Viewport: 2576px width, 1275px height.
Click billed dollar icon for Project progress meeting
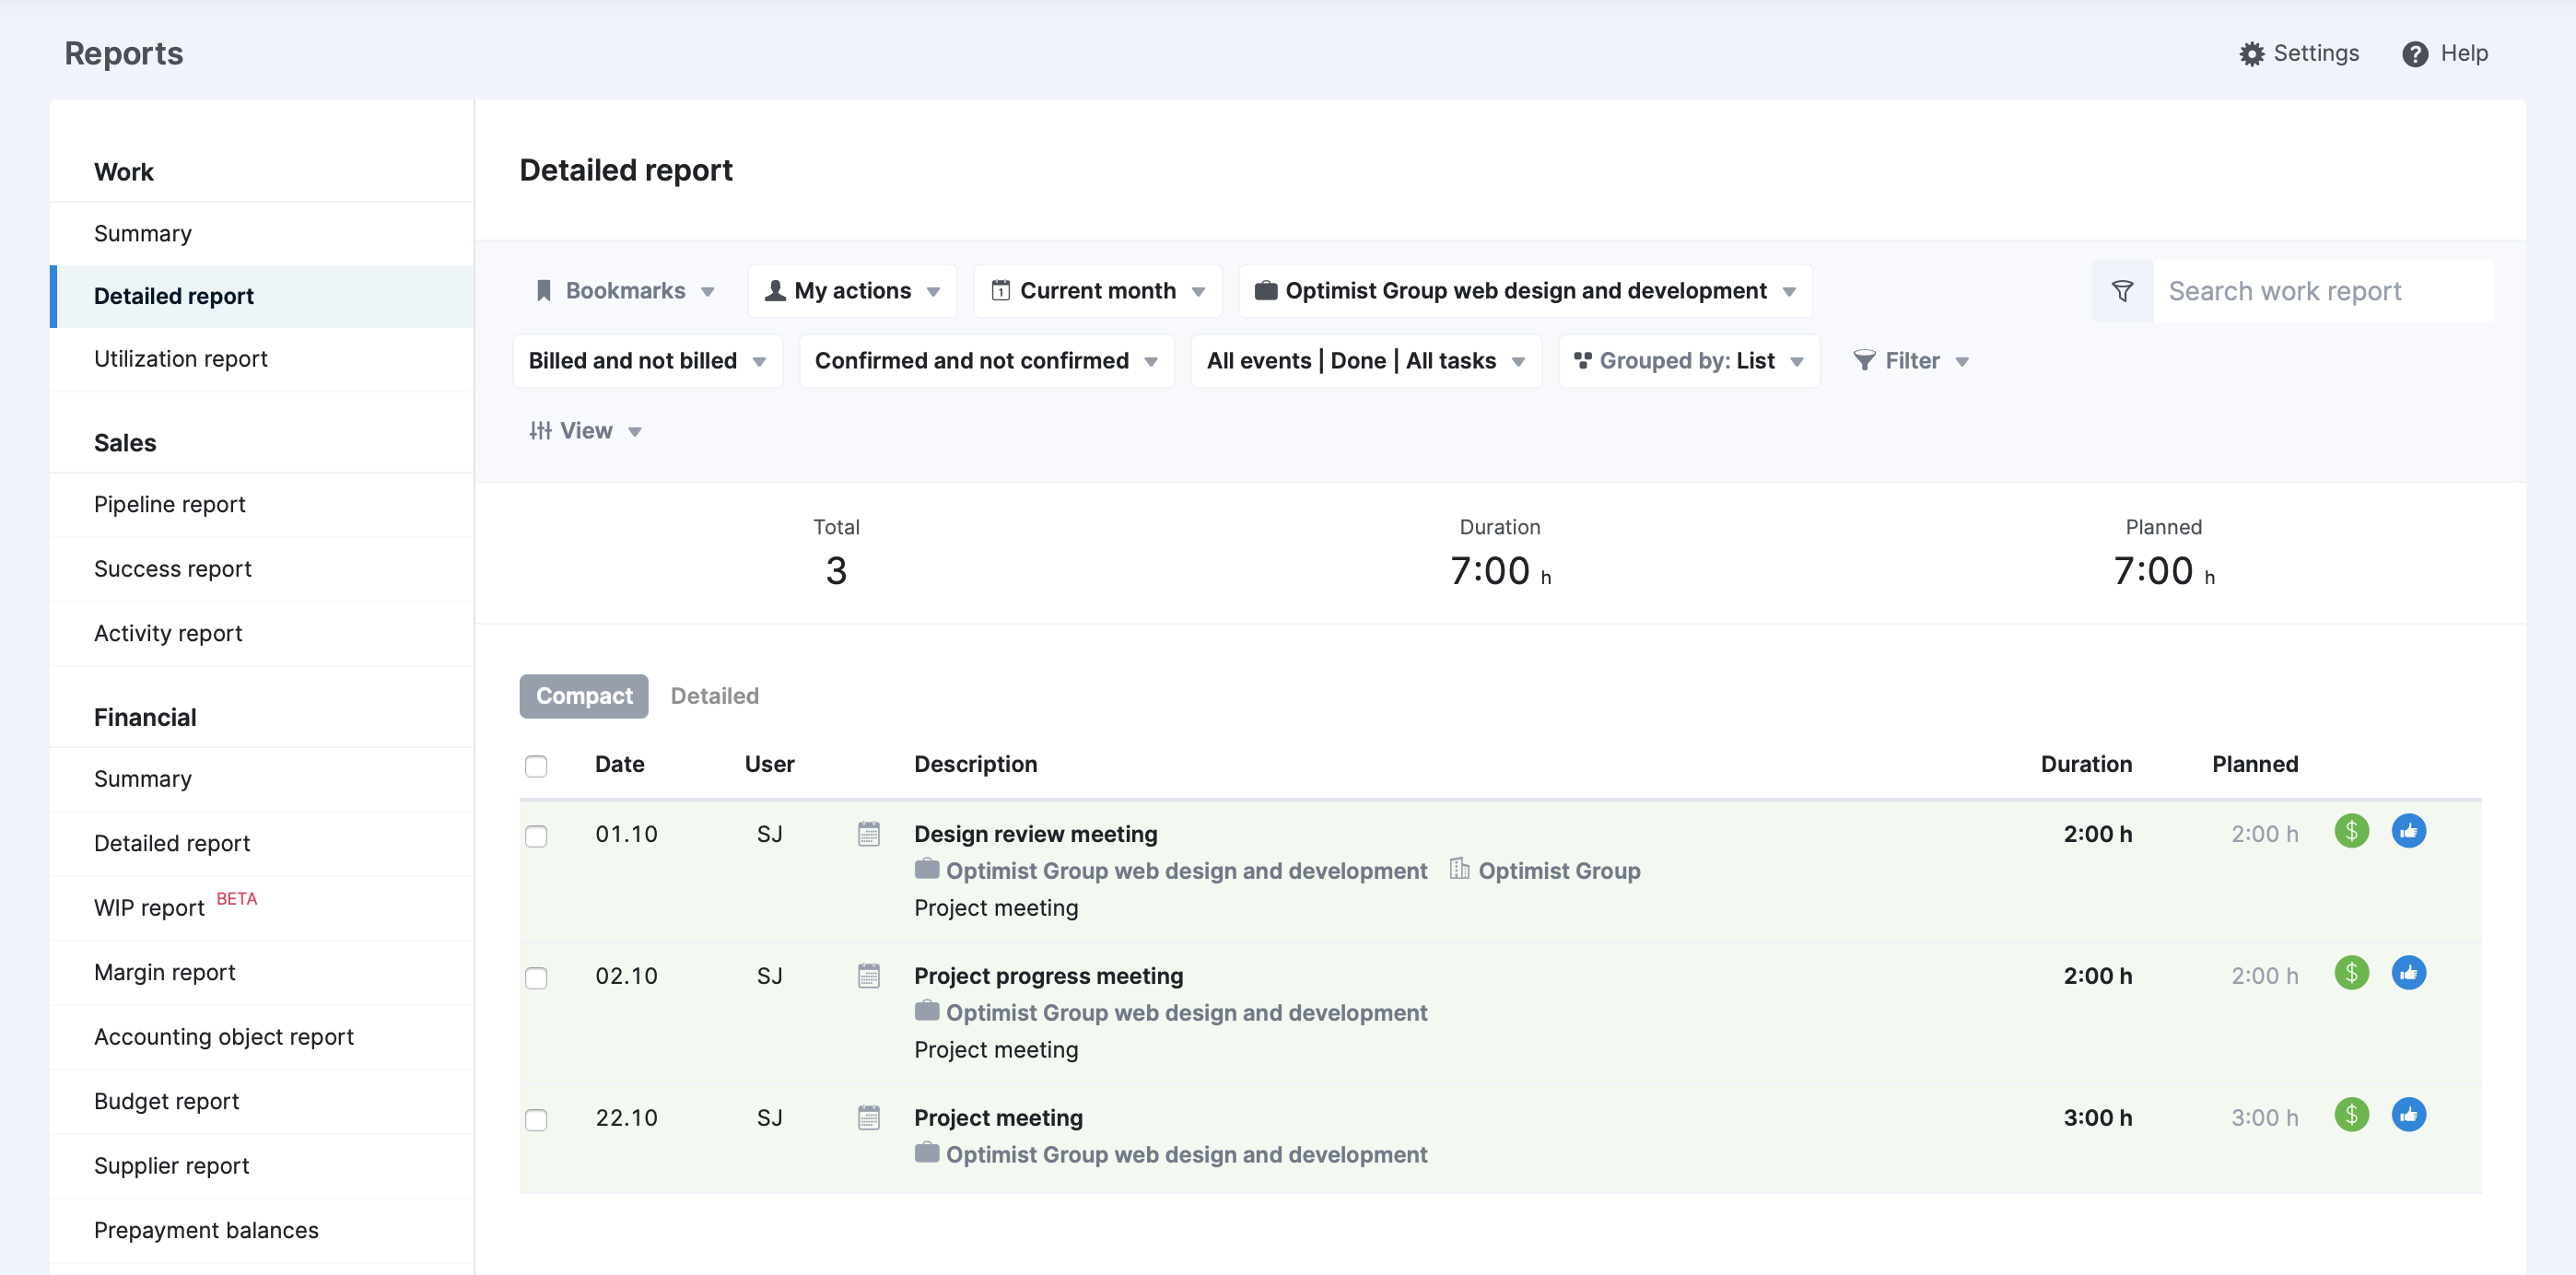[x=2351, y=973]
